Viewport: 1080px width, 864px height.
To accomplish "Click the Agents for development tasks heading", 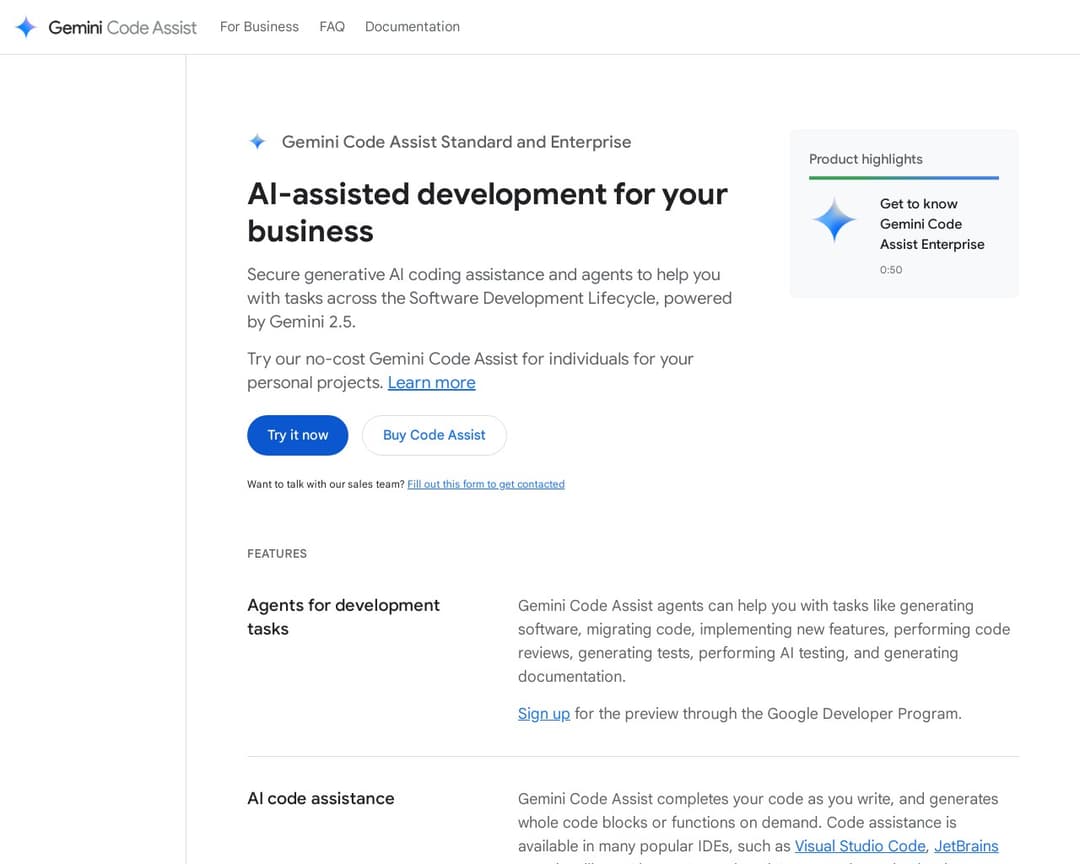I will [343, 617].
